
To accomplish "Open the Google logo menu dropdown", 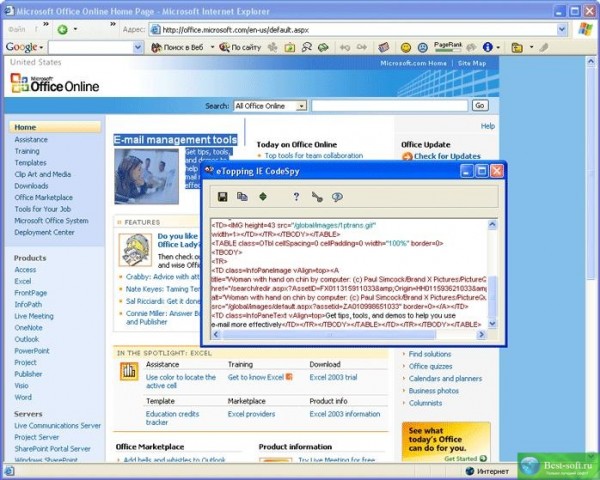I will (x=41, y=48).
